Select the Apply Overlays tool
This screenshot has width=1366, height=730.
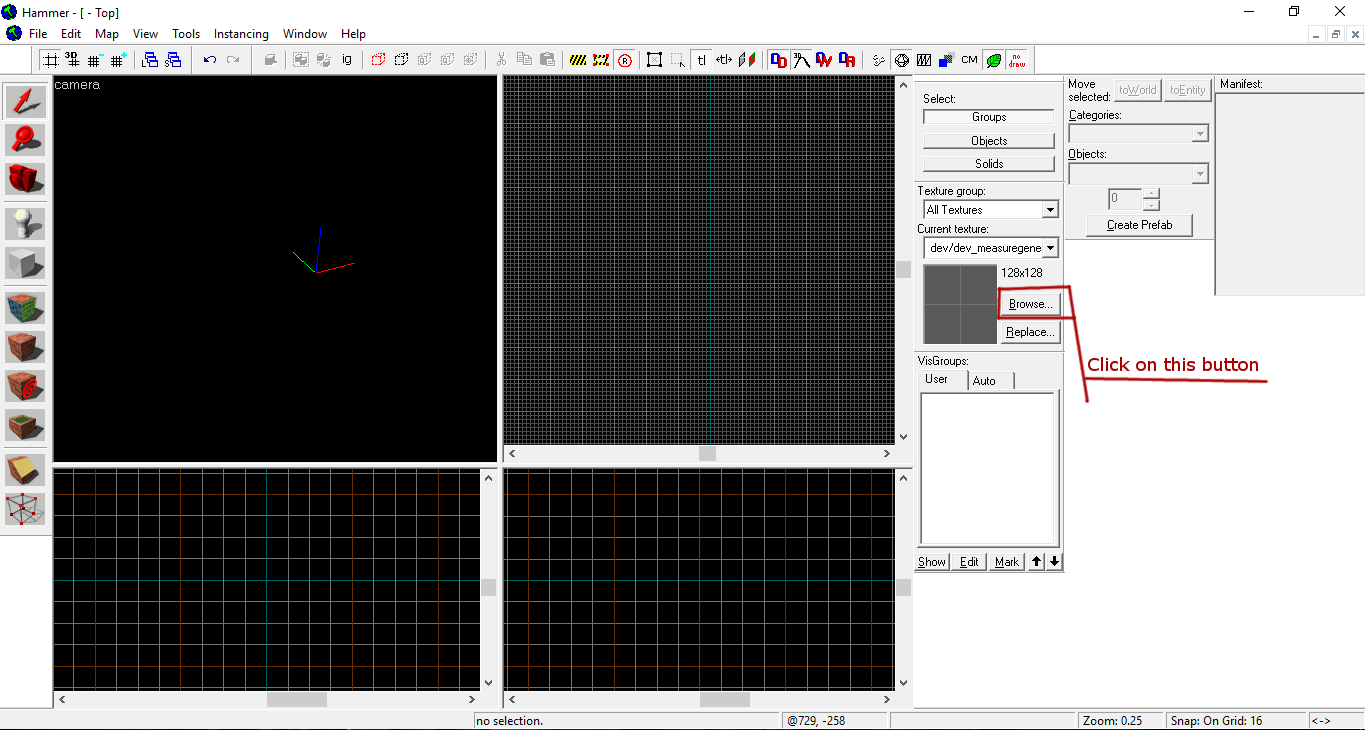(x=25, y=425)
